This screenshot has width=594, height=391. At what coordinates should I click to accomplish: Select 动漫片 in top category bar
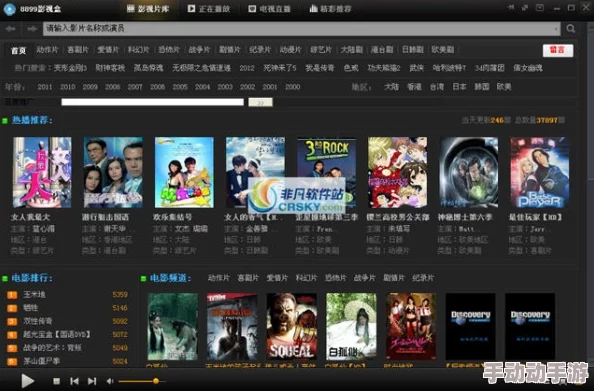click(291, 50)
